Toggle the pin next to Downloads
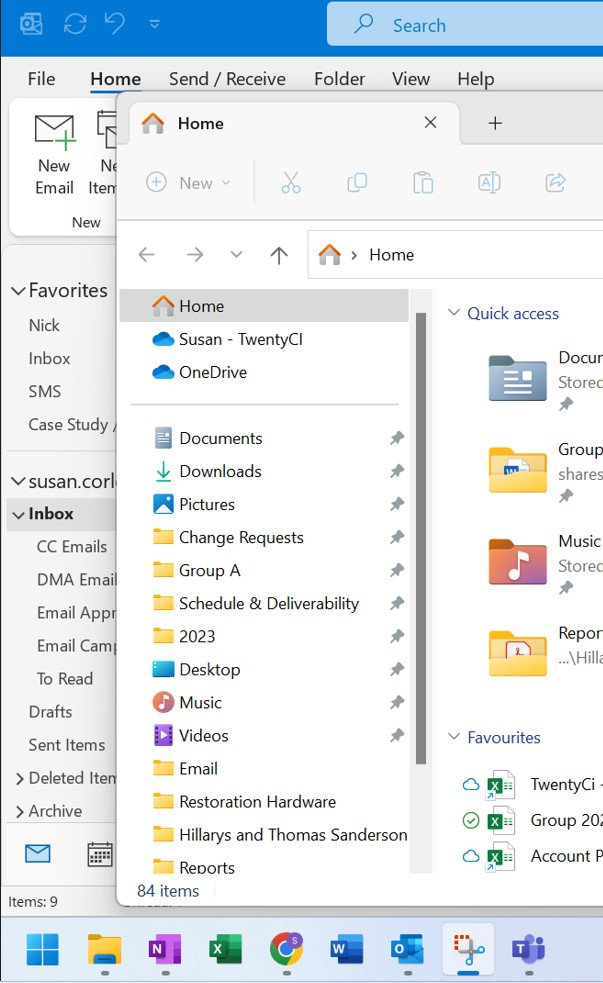 point(396,471)
